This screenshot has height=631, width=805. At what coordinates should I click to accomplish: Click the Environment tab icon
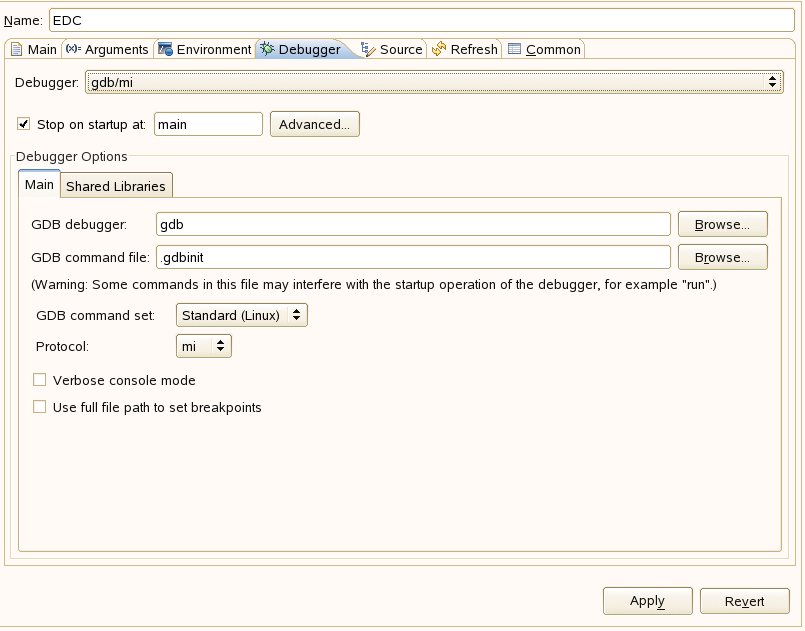tap(166, 49)
